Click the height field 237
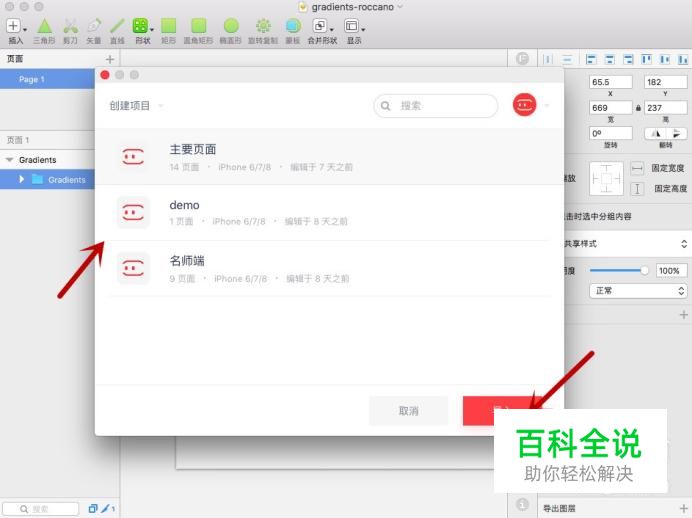The height and width of the screenshot is (518, 692). pyautogui.click(x=666, y=108)
